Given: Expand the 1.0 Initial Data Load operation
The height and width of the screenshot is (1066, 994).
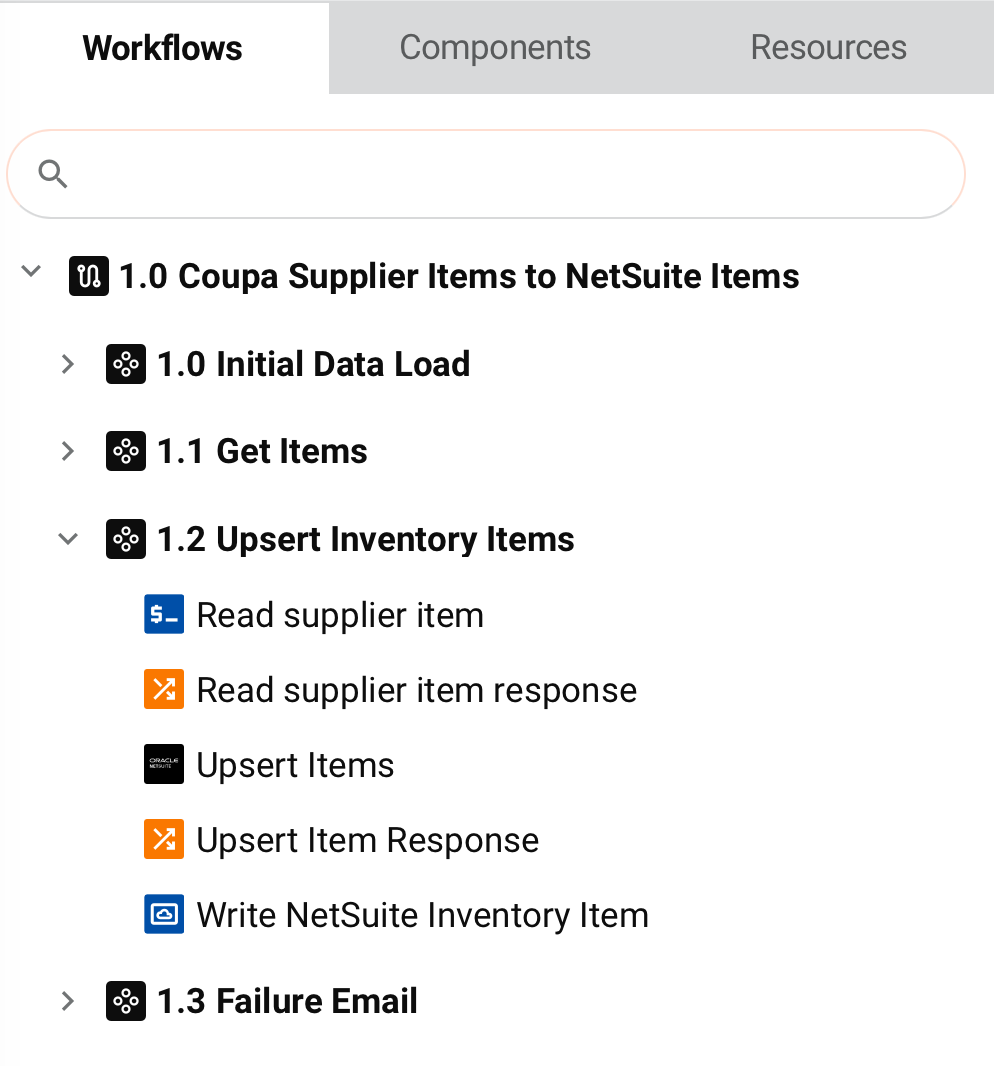Looking at the screenshot, I should point(68,364).
